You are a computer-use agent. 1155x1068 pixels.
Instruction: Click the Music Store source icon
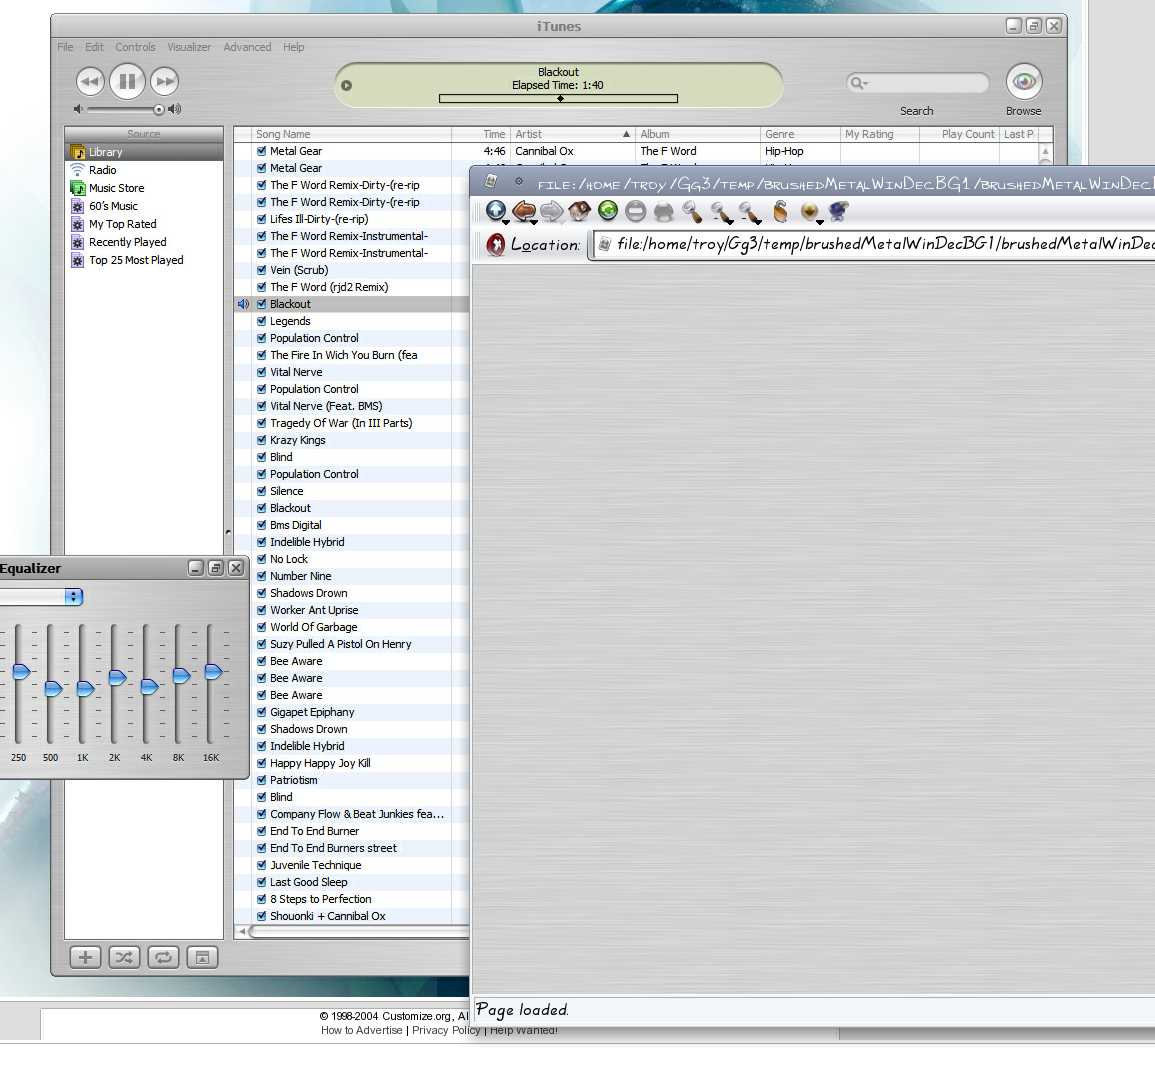coord(77,188)
